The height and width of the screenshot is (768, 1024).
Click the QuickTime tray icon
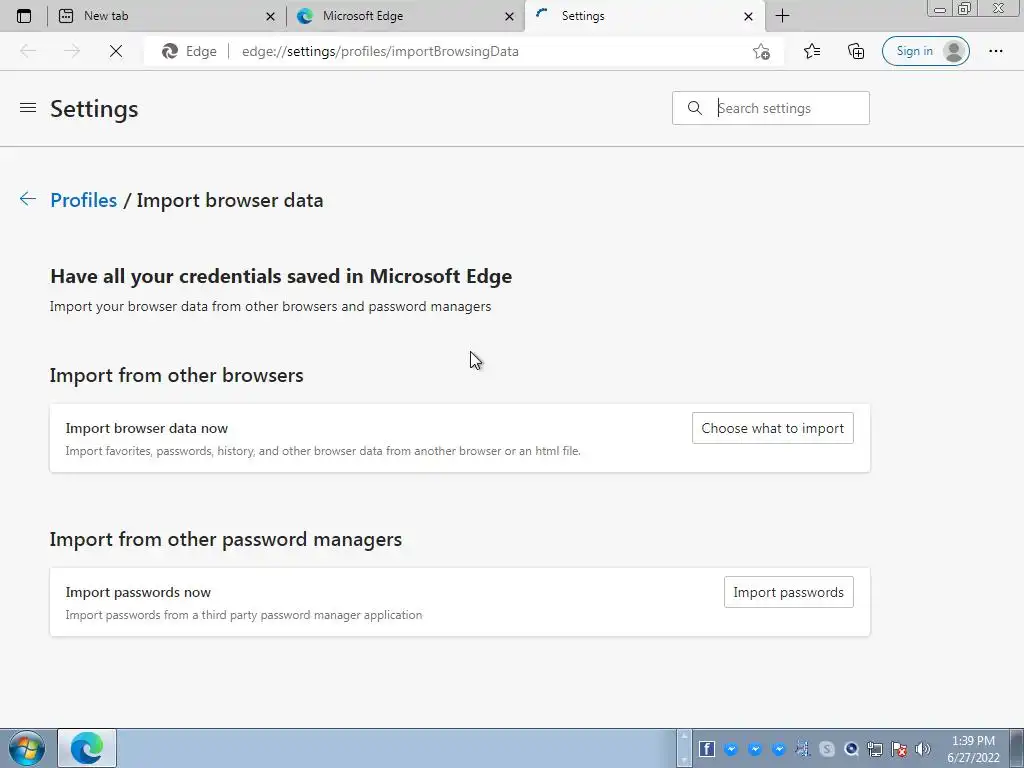coord(851,749)
